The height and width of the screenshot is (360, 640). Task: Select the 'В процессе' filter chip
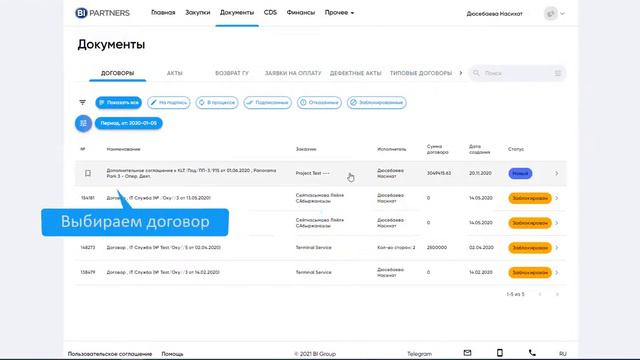(217, 102)
